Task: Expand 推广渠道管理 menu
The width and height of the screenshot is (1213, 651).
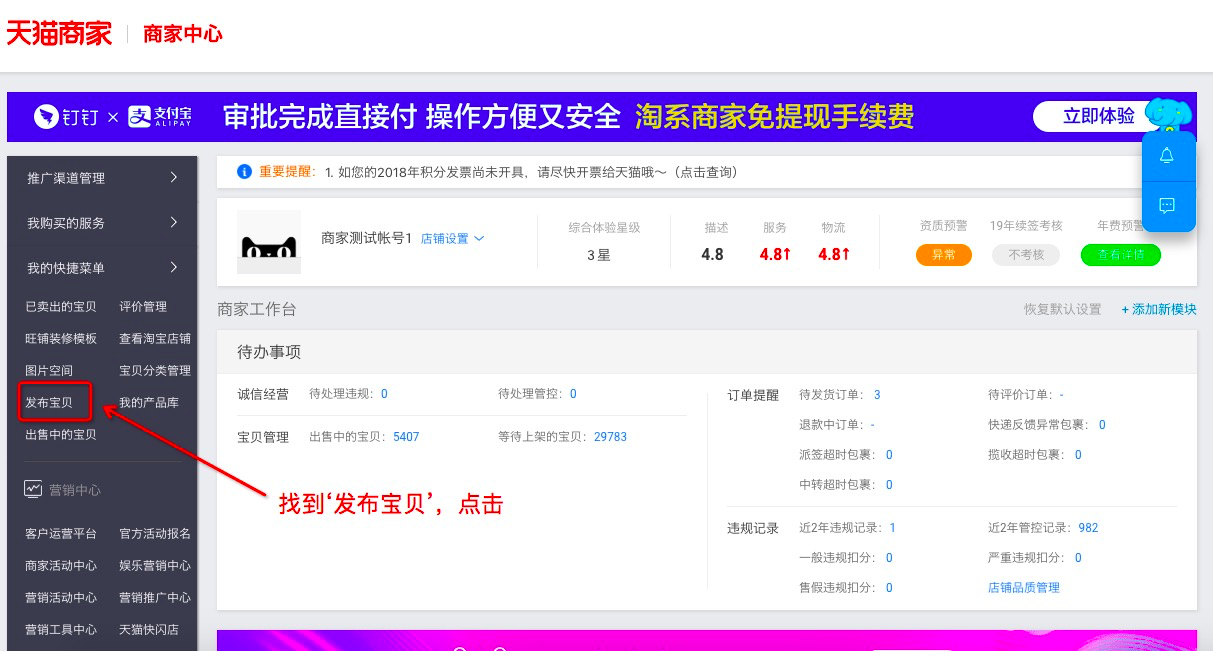Action: click(x=103, y=178)
